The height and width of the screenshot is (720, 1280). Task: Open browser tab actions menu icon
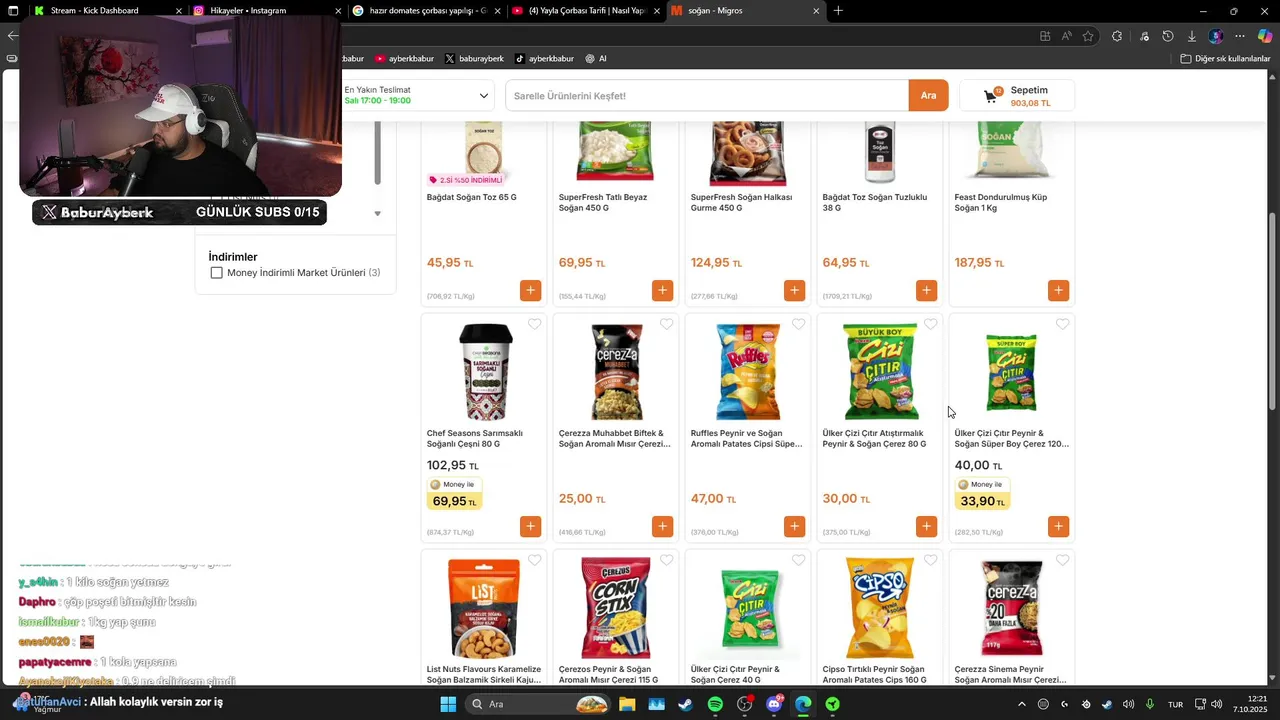(12, 10)
